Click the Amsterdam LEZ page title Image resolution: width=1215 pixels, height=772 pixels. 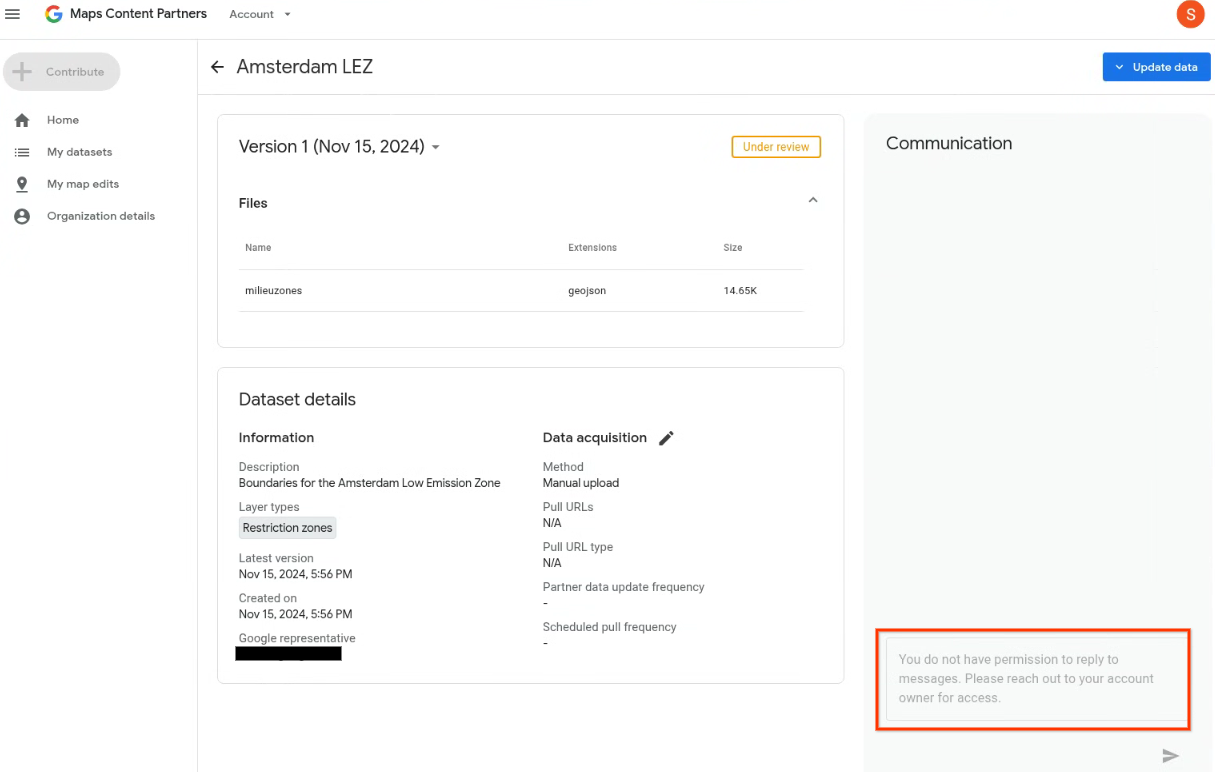click(305, 67)
